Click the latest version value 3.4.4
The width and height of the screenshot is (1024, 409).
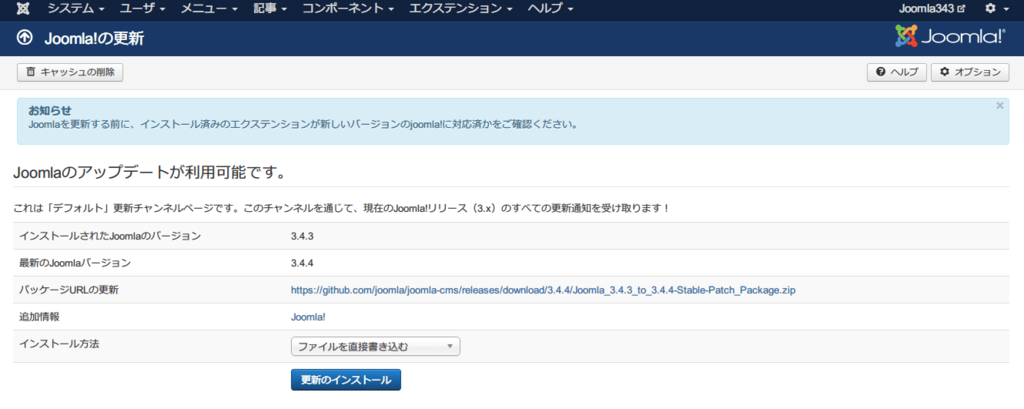pos(302,263)
